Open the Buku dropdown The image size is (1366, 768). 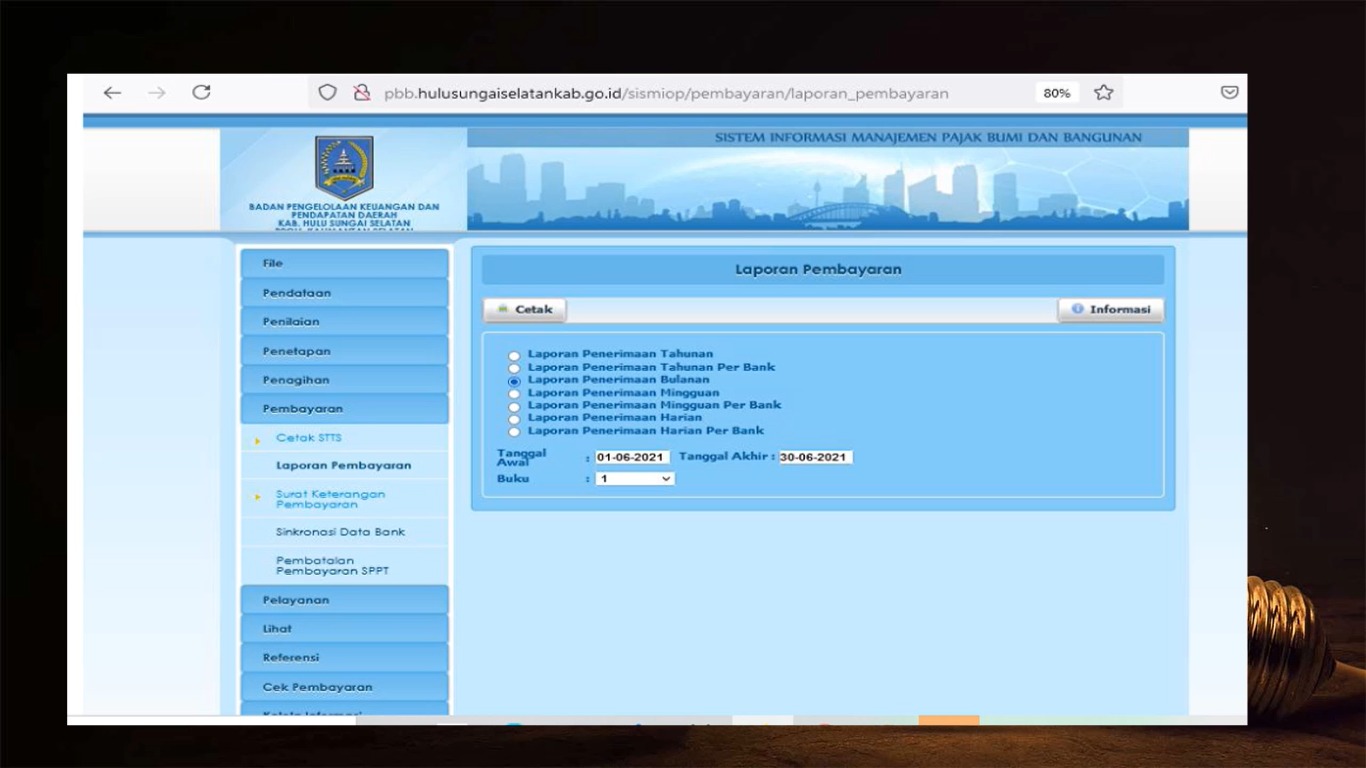[635, 479]
